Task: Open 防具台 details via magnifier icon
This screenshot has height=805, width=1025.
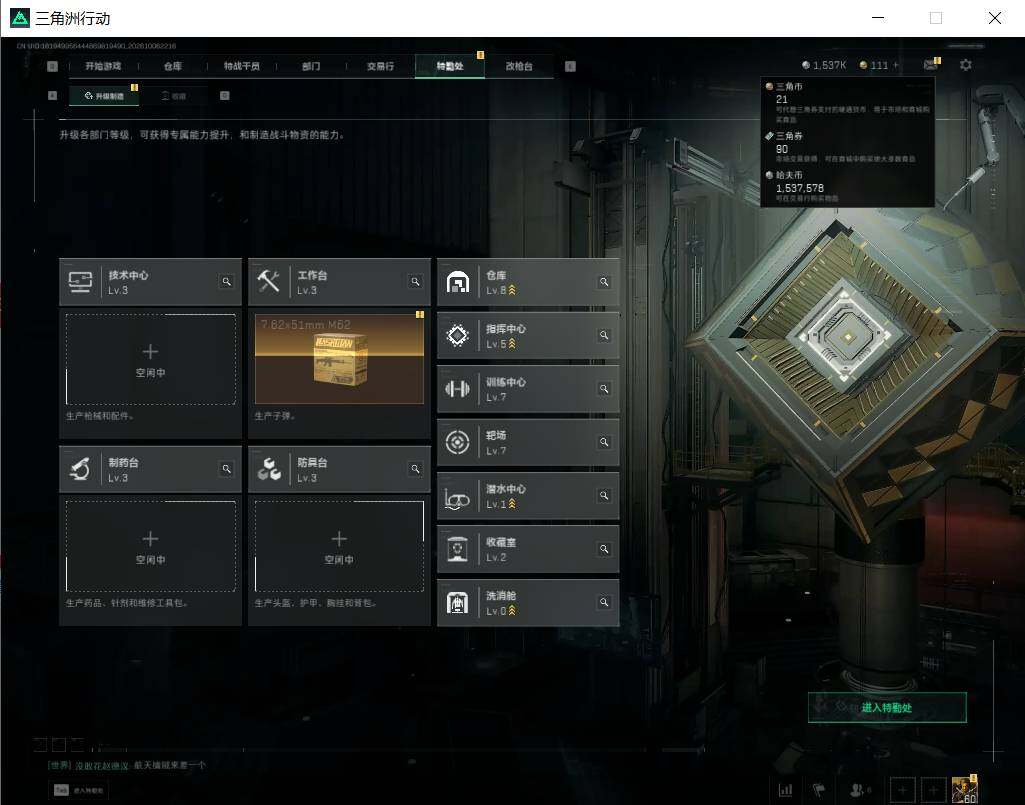Action: [x=415, y=469]
